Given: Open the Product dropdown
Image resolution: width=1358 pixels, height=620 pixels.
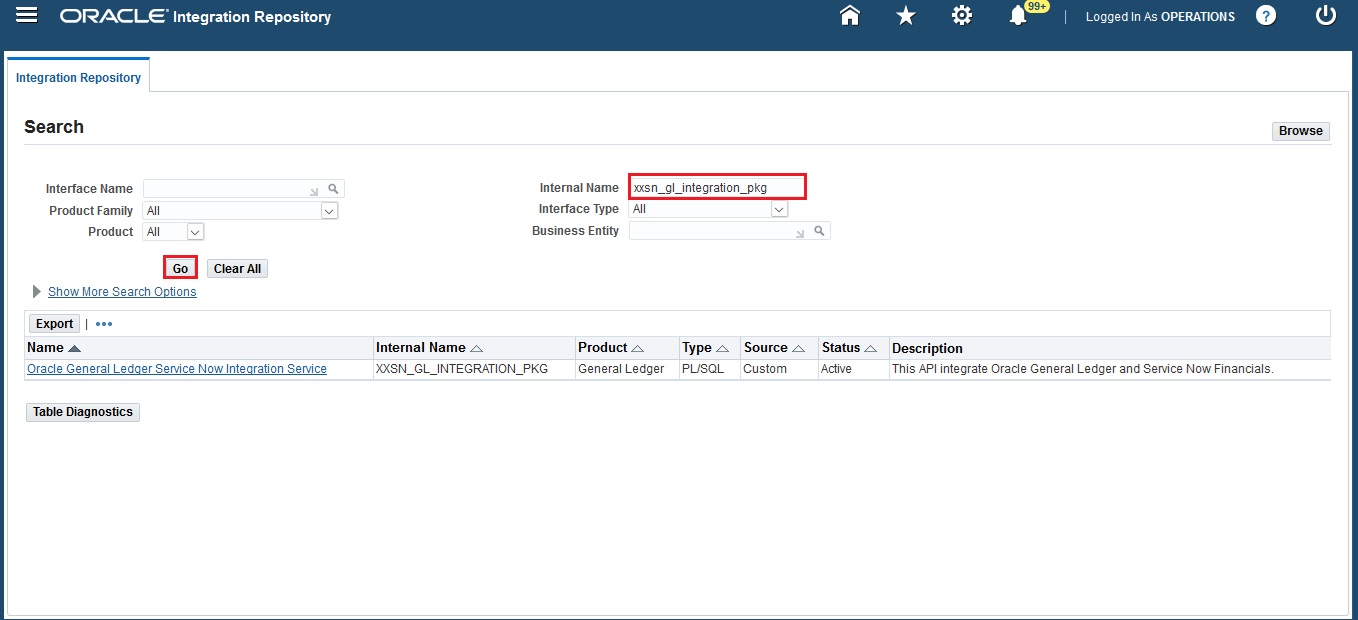Looking at the screenshot, I should pos(174,231).
